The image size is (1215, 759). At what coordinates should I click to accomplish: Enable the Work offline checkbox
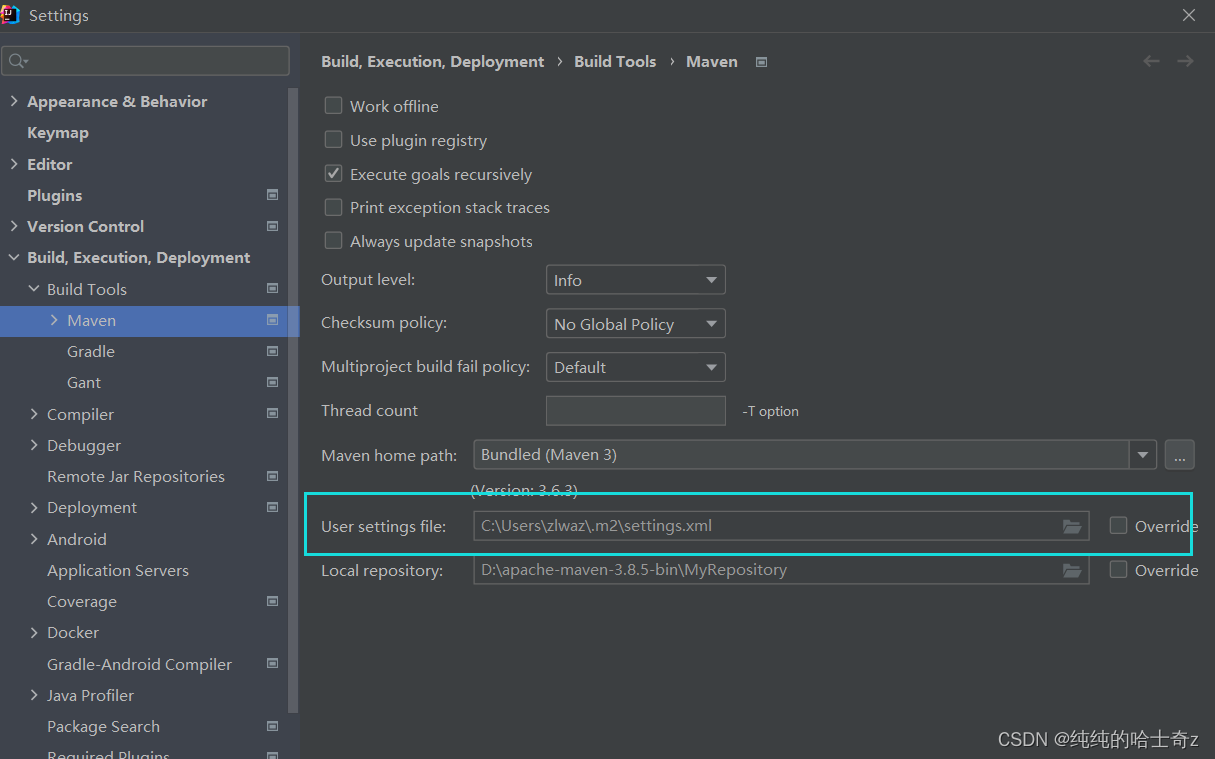[334, 106]
